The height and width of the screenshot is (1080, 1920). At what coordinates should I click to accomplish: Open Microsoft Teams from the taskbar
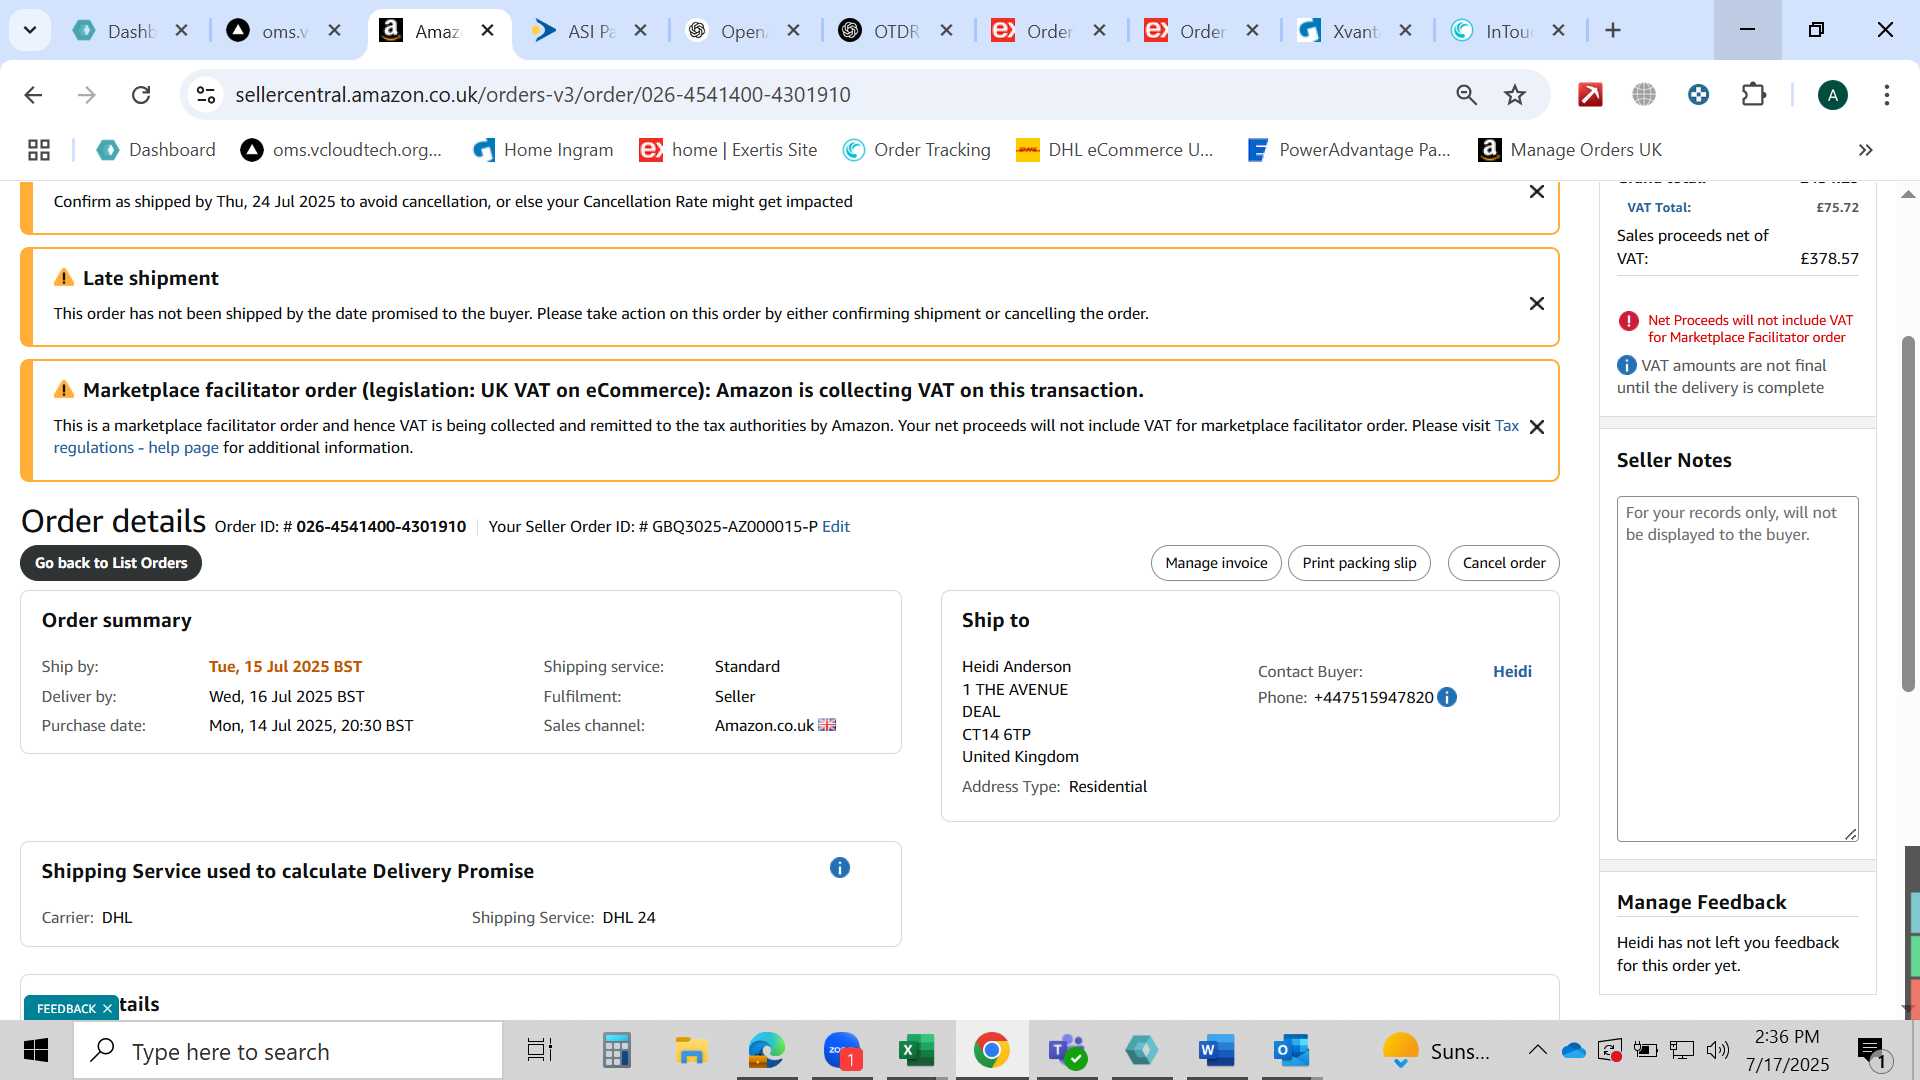pos(1067,1051)
